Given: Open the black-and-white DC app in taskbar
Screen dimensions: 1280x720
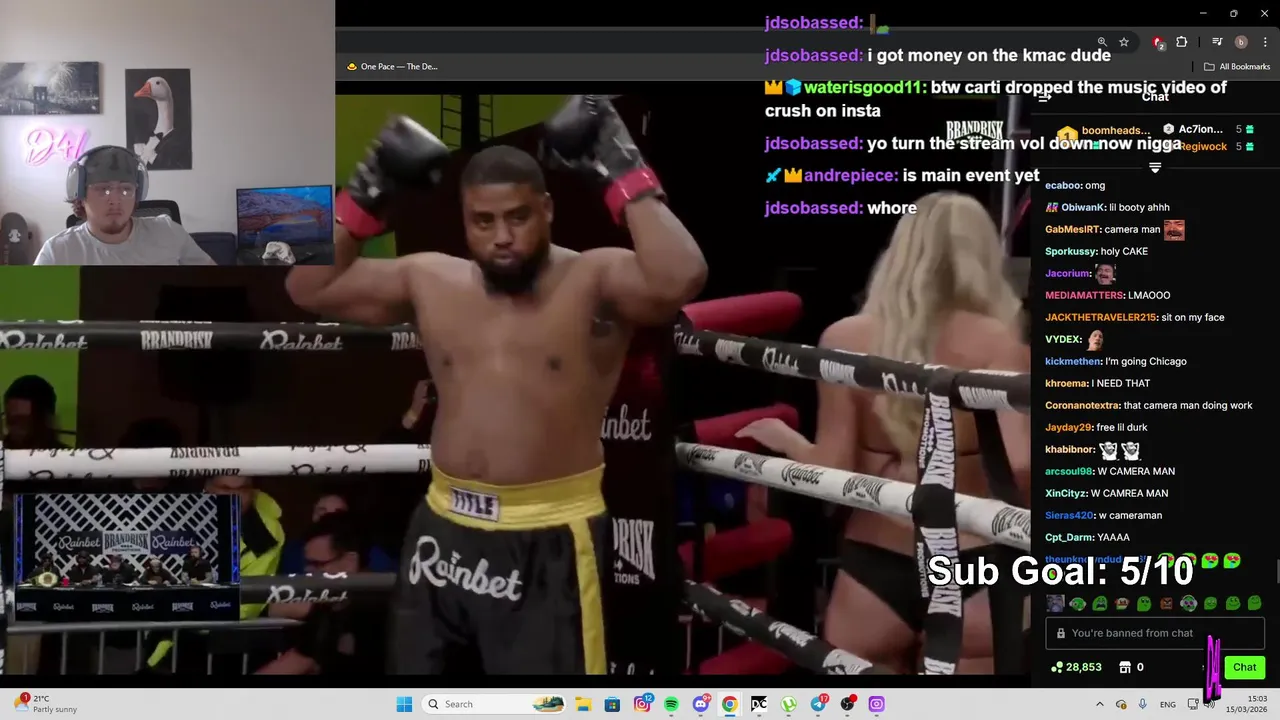Looking at the screenshot, I should (759, 704).
